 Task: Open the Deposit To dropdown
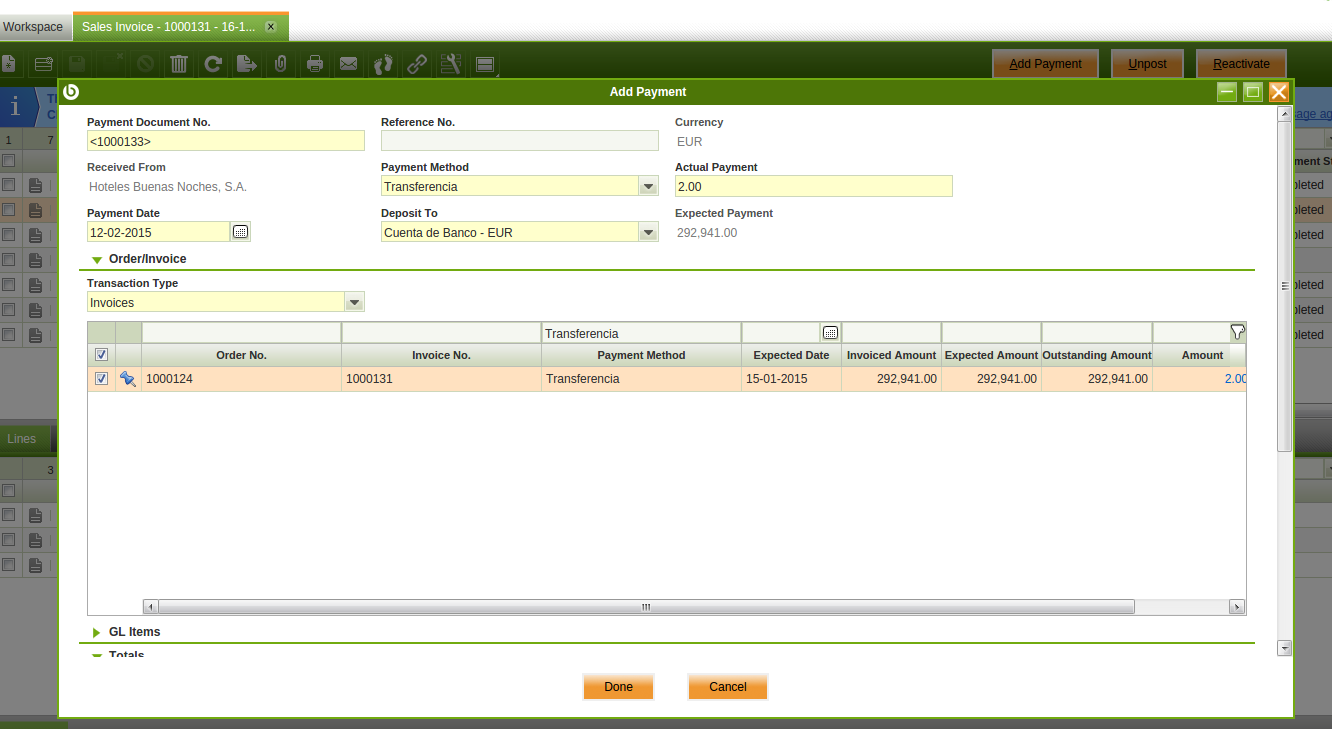648,232
